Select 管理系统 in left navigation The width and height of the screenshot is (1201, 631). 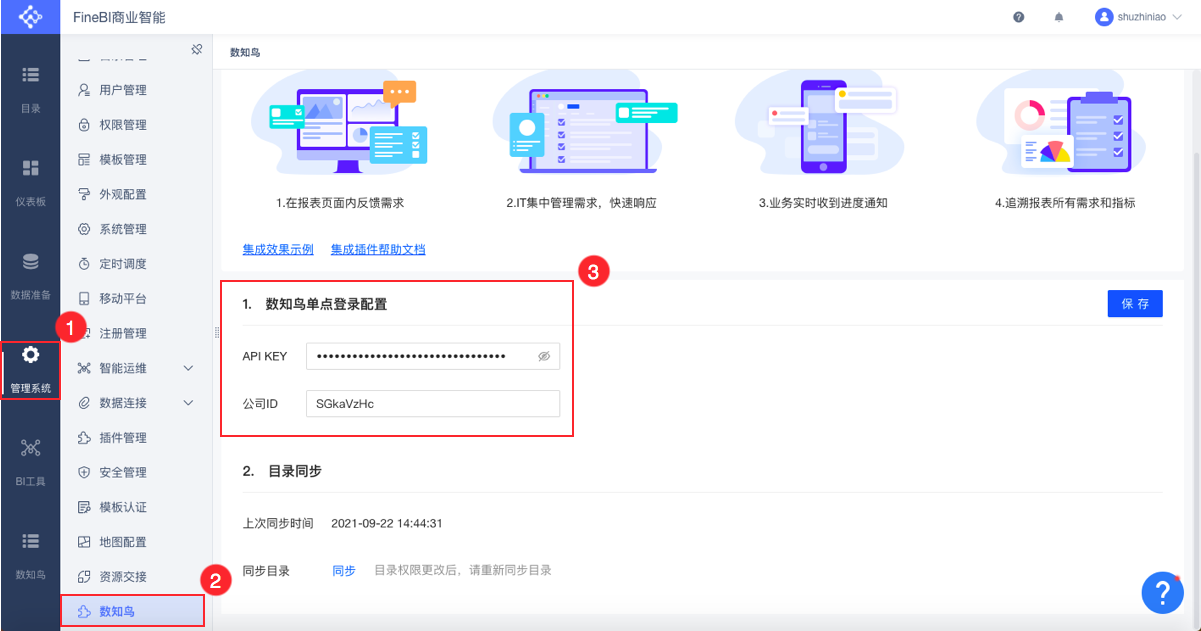(x=30, y=369)
